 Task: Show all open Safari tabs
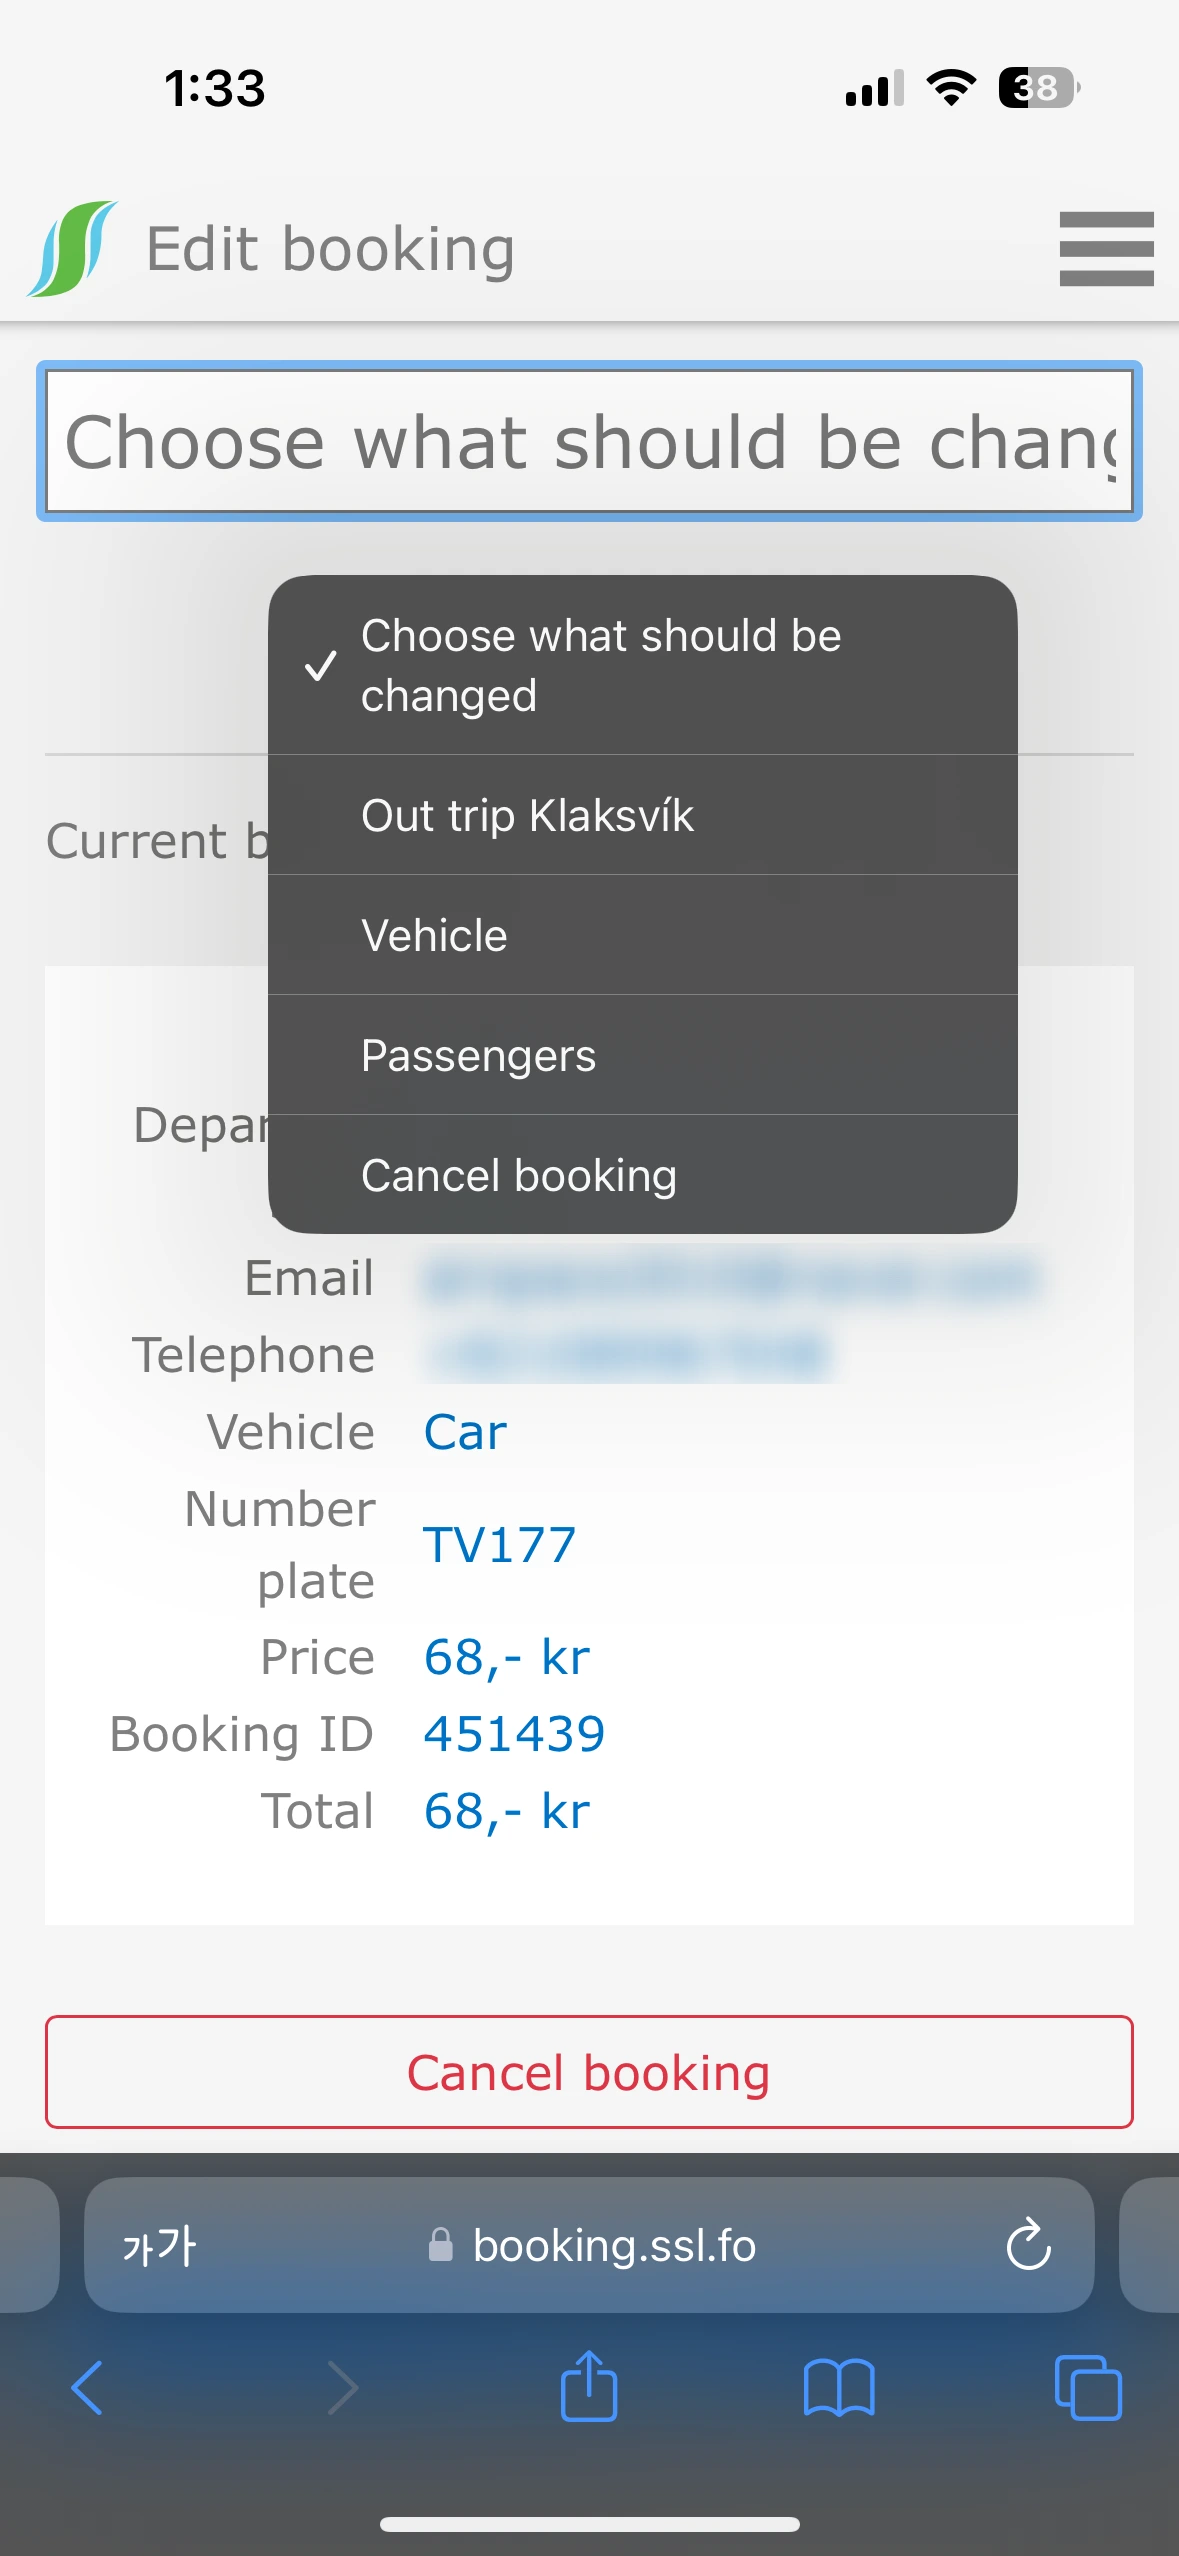(x=1087, y=2388)
